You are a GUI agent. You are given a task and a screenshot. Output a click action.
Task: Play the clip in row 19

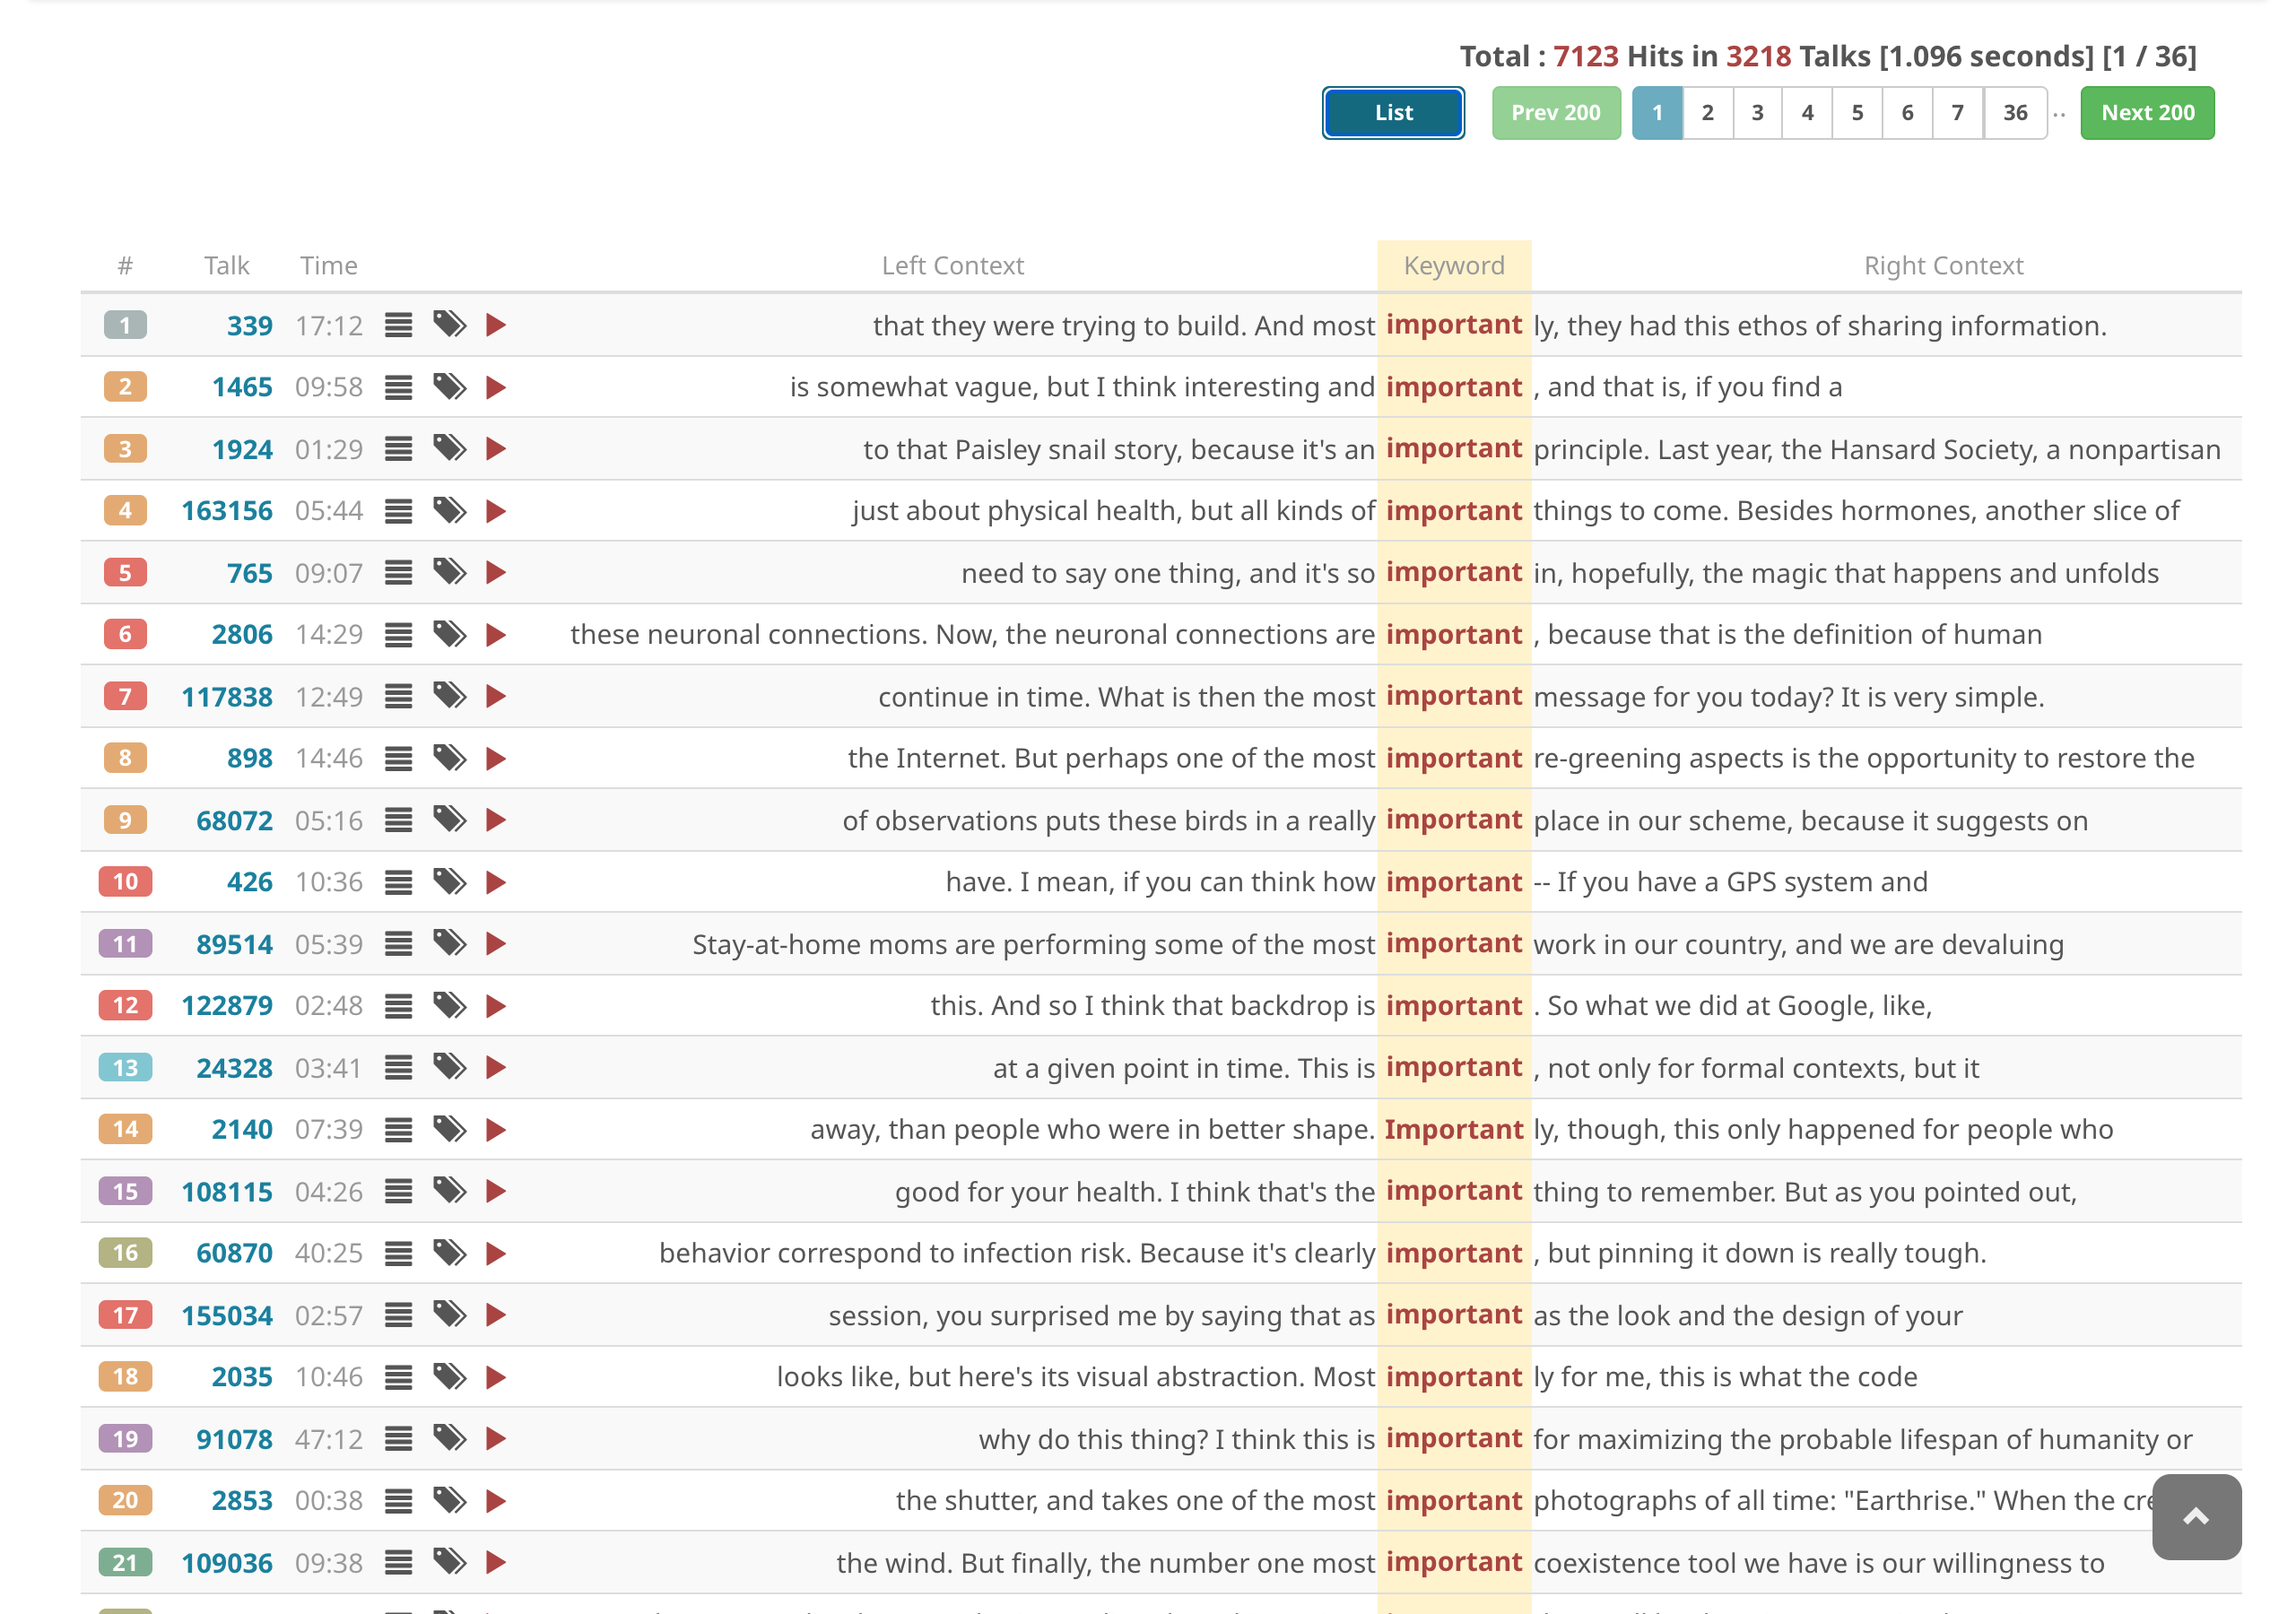tap(495, 1439)
